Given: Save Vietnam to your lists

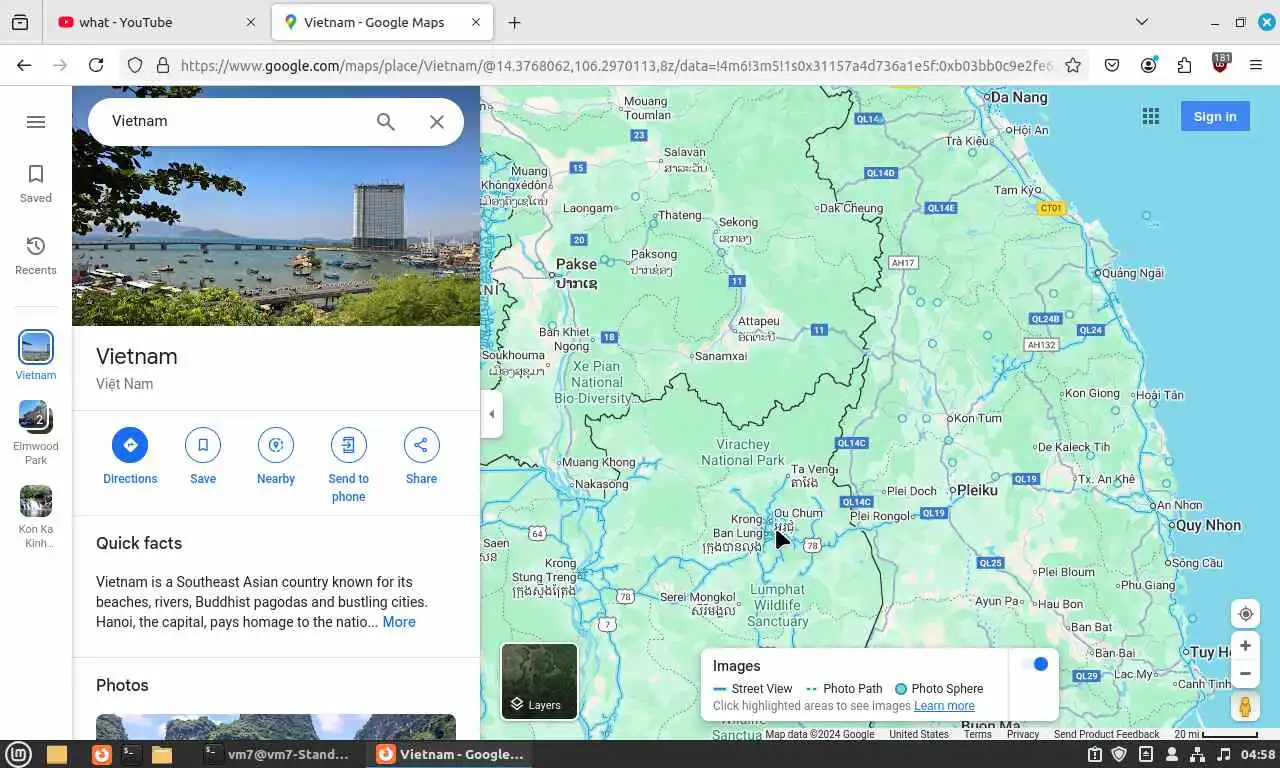Looking at the screenshot, I should pos(203,457).
